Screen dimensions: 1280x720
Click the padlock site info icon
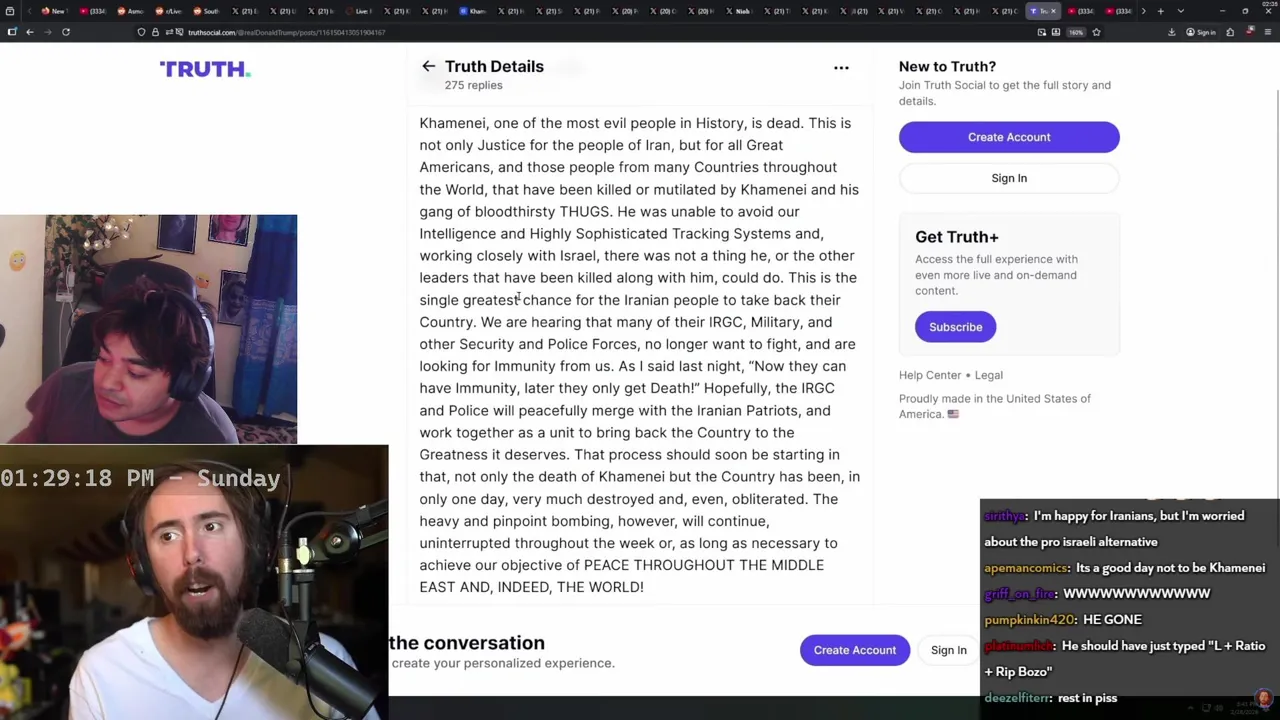[x=155, y=32]
